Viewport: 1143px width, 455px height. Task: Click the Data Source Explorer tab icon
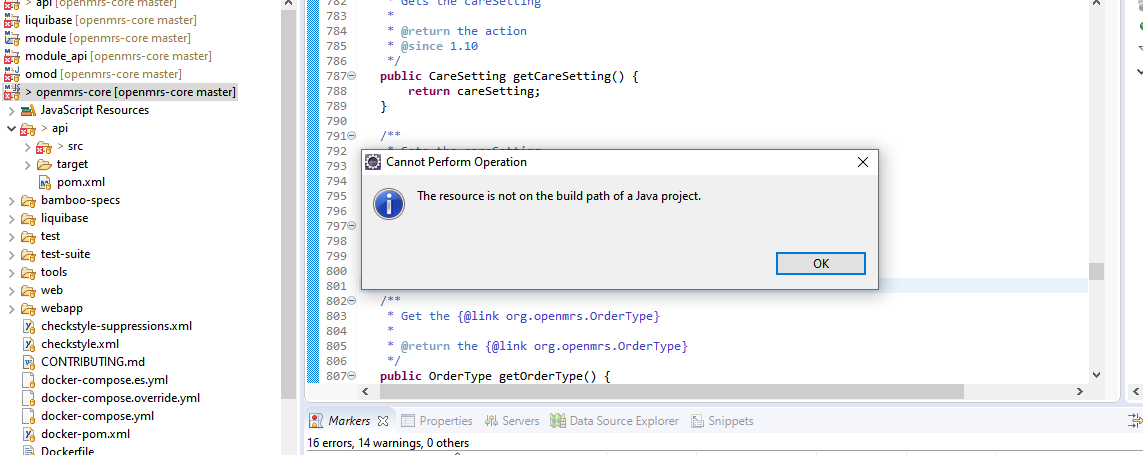pyautogui.click(x=557, y=421)
